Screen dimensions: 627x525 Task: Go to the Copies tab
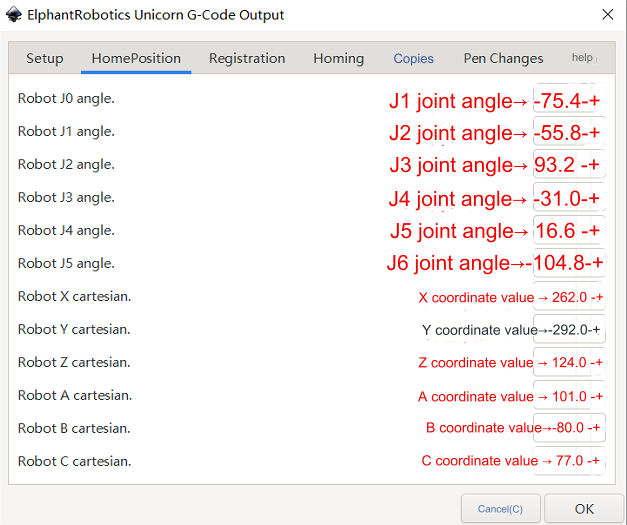413,58
